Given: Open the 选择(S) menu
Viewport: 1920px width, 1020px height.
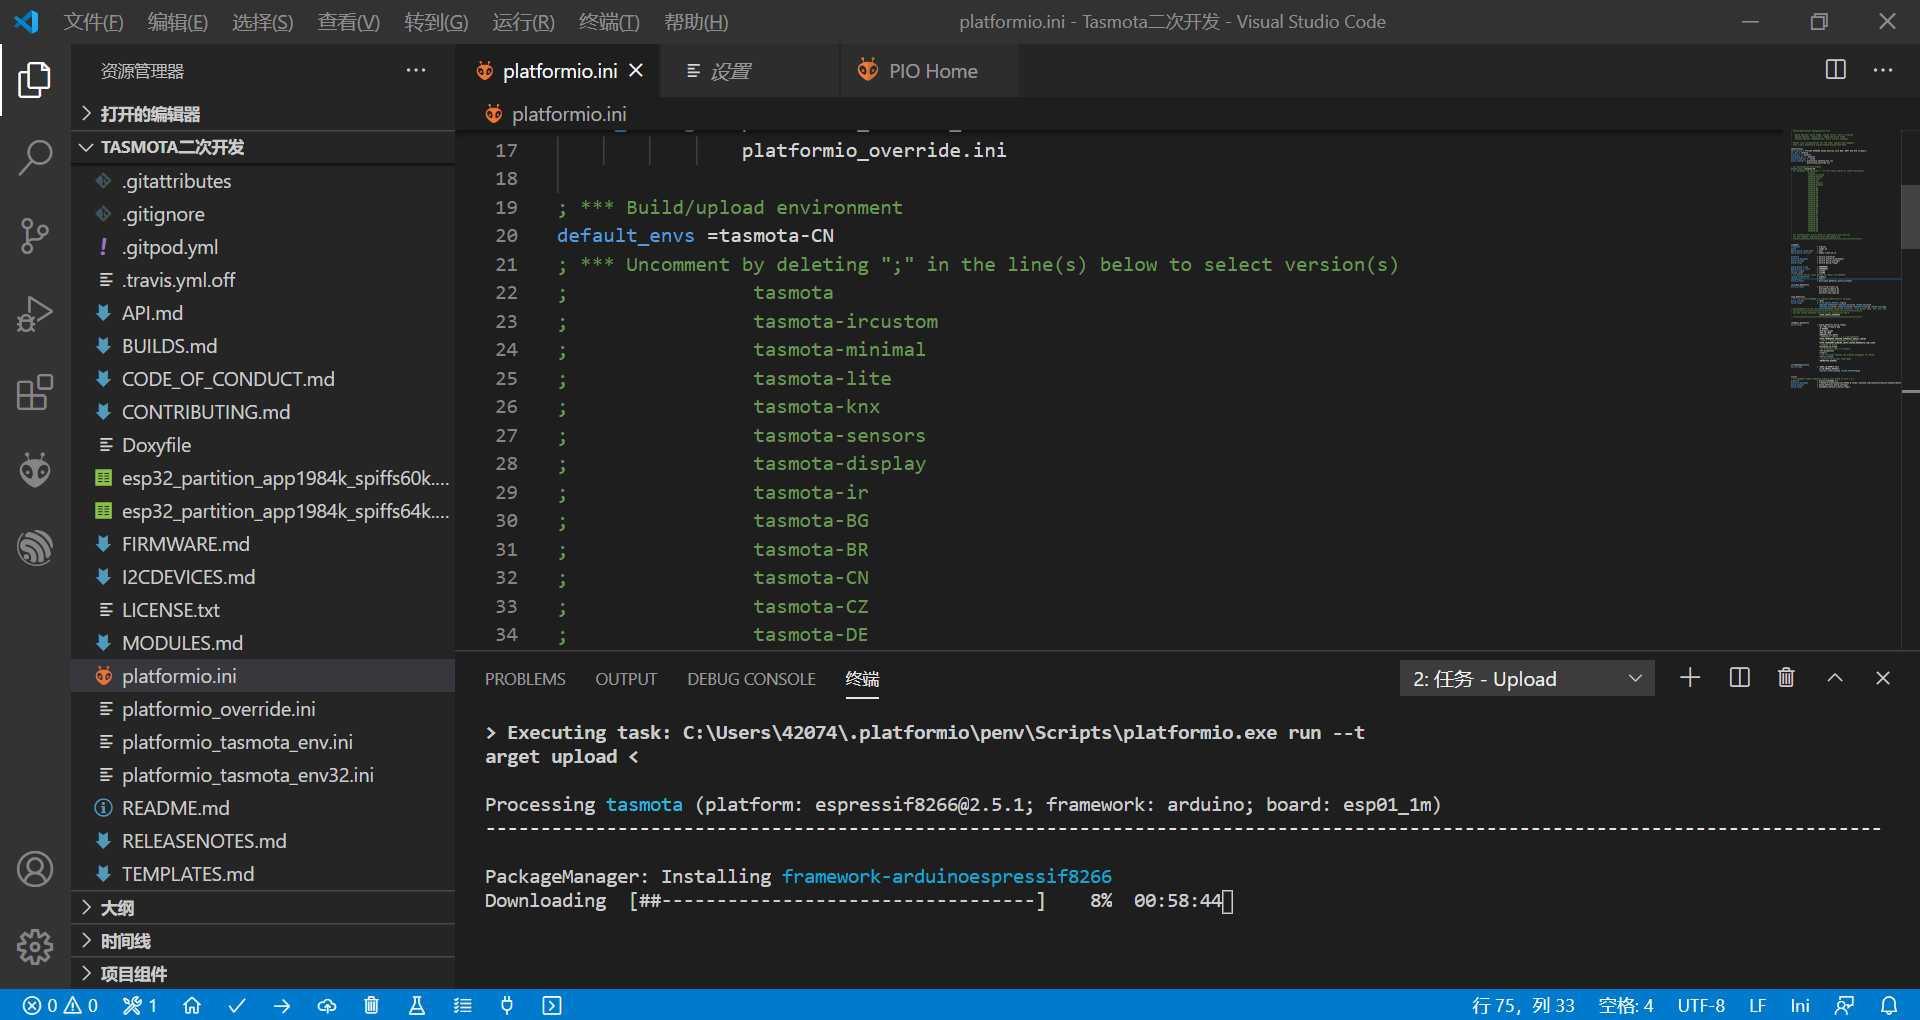Looking at the screenshot, I should pos(263,22).
